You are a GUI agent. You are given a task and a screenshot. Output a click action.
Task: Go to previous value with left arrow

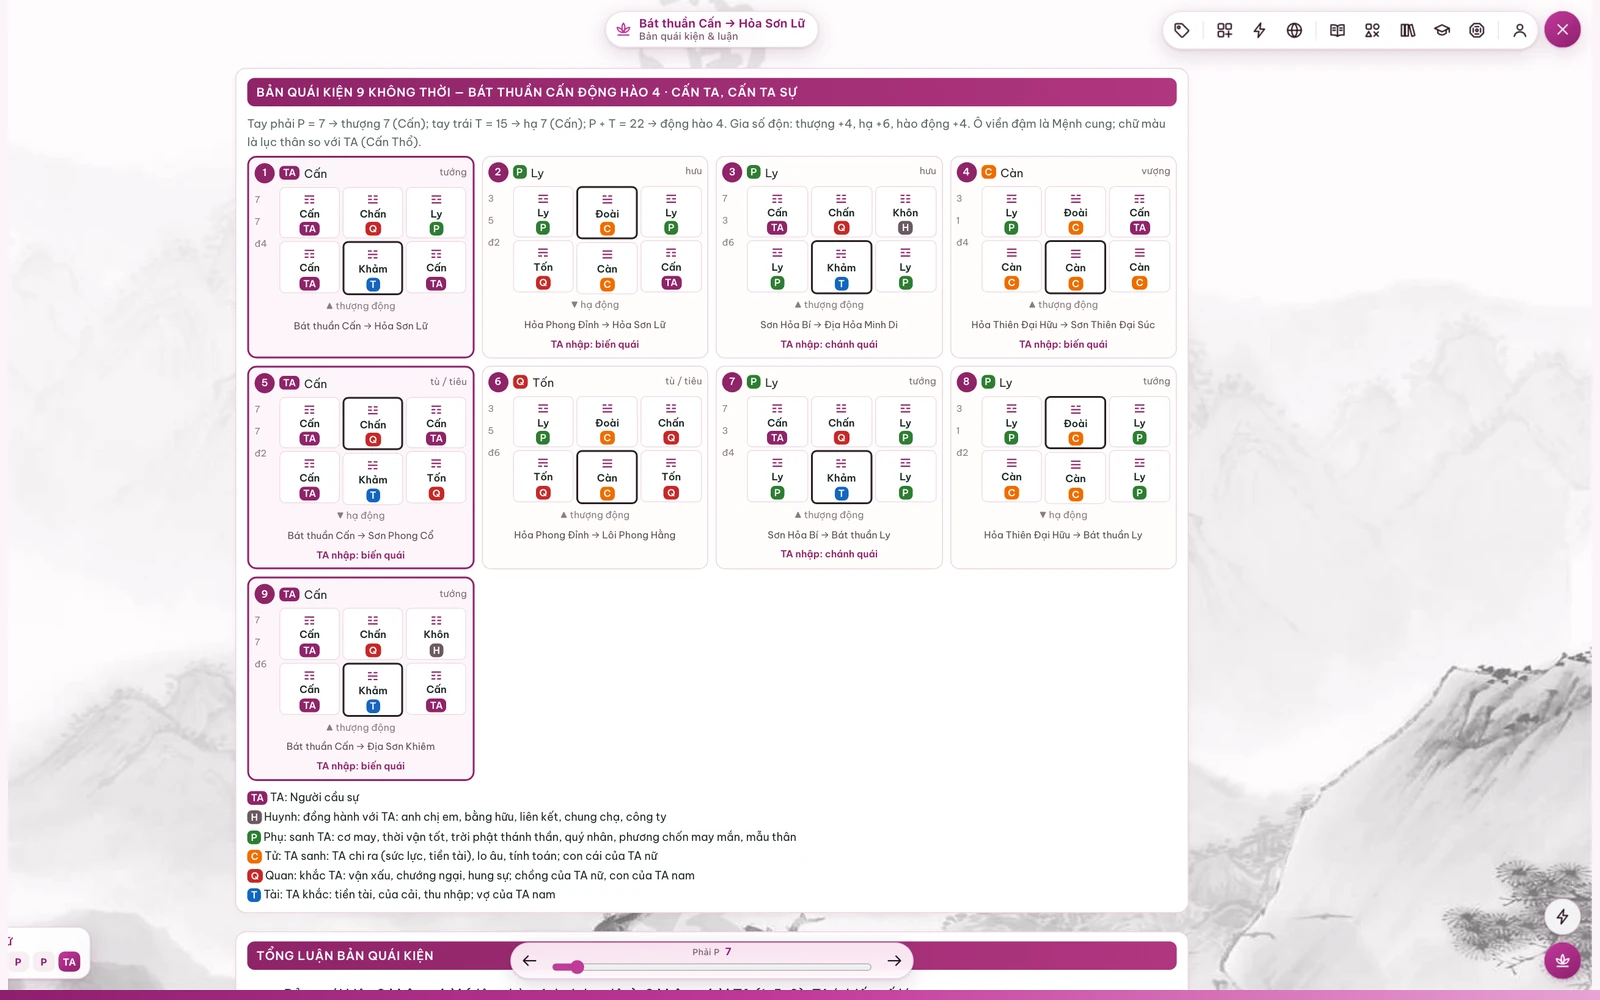click(x=529, y=961)
